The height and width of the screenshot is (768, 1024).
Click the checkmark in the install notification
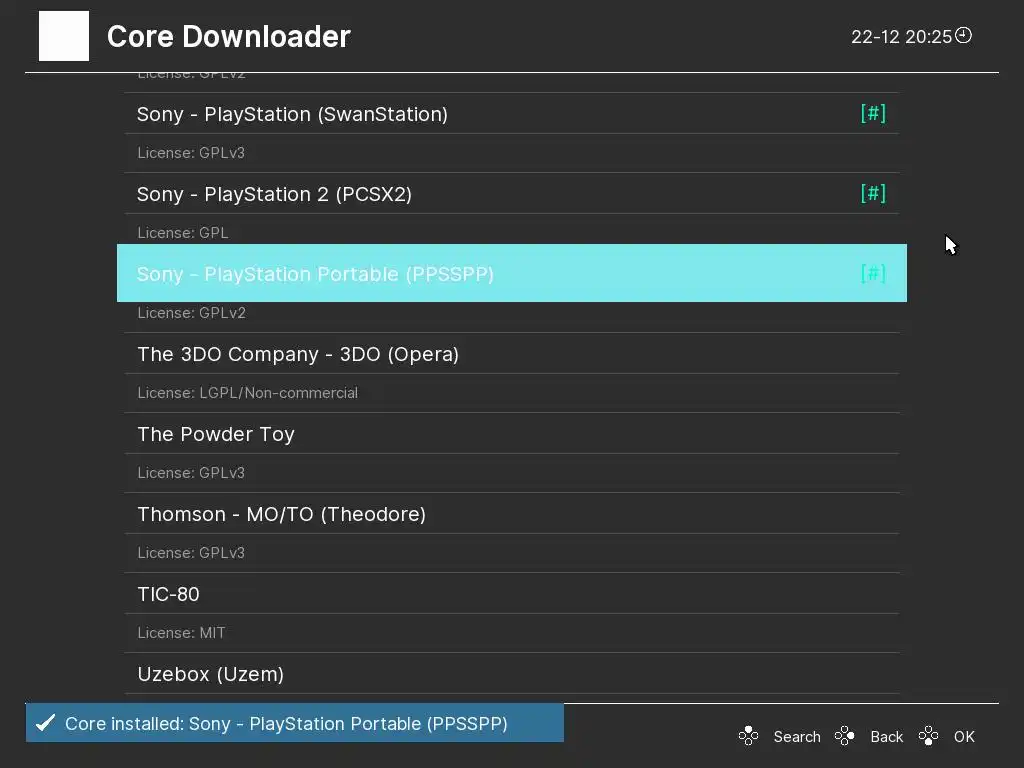pyautogui.click(x=45, y=723)
